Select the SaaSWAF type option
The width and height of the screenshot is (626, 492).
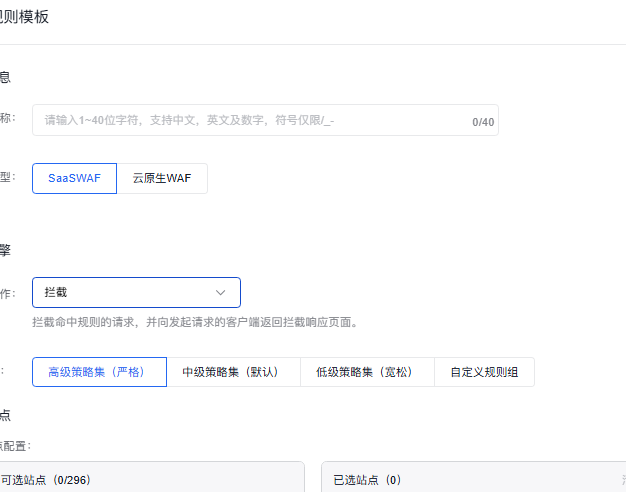[x=74, y=178]
